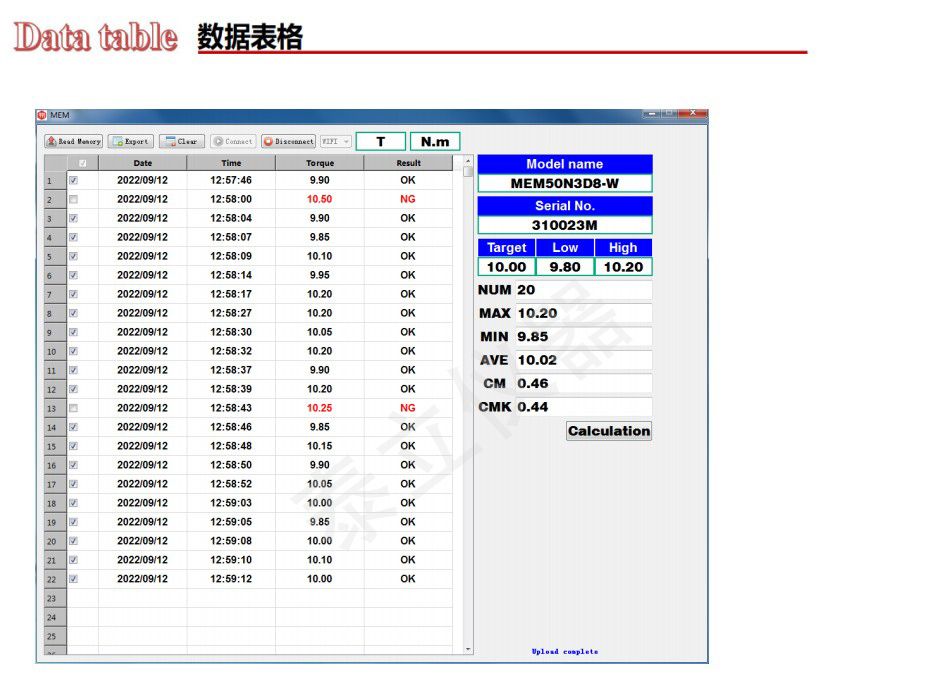Click the Target value field showing 10.00
950x681 pixels.
coord(506,267)
